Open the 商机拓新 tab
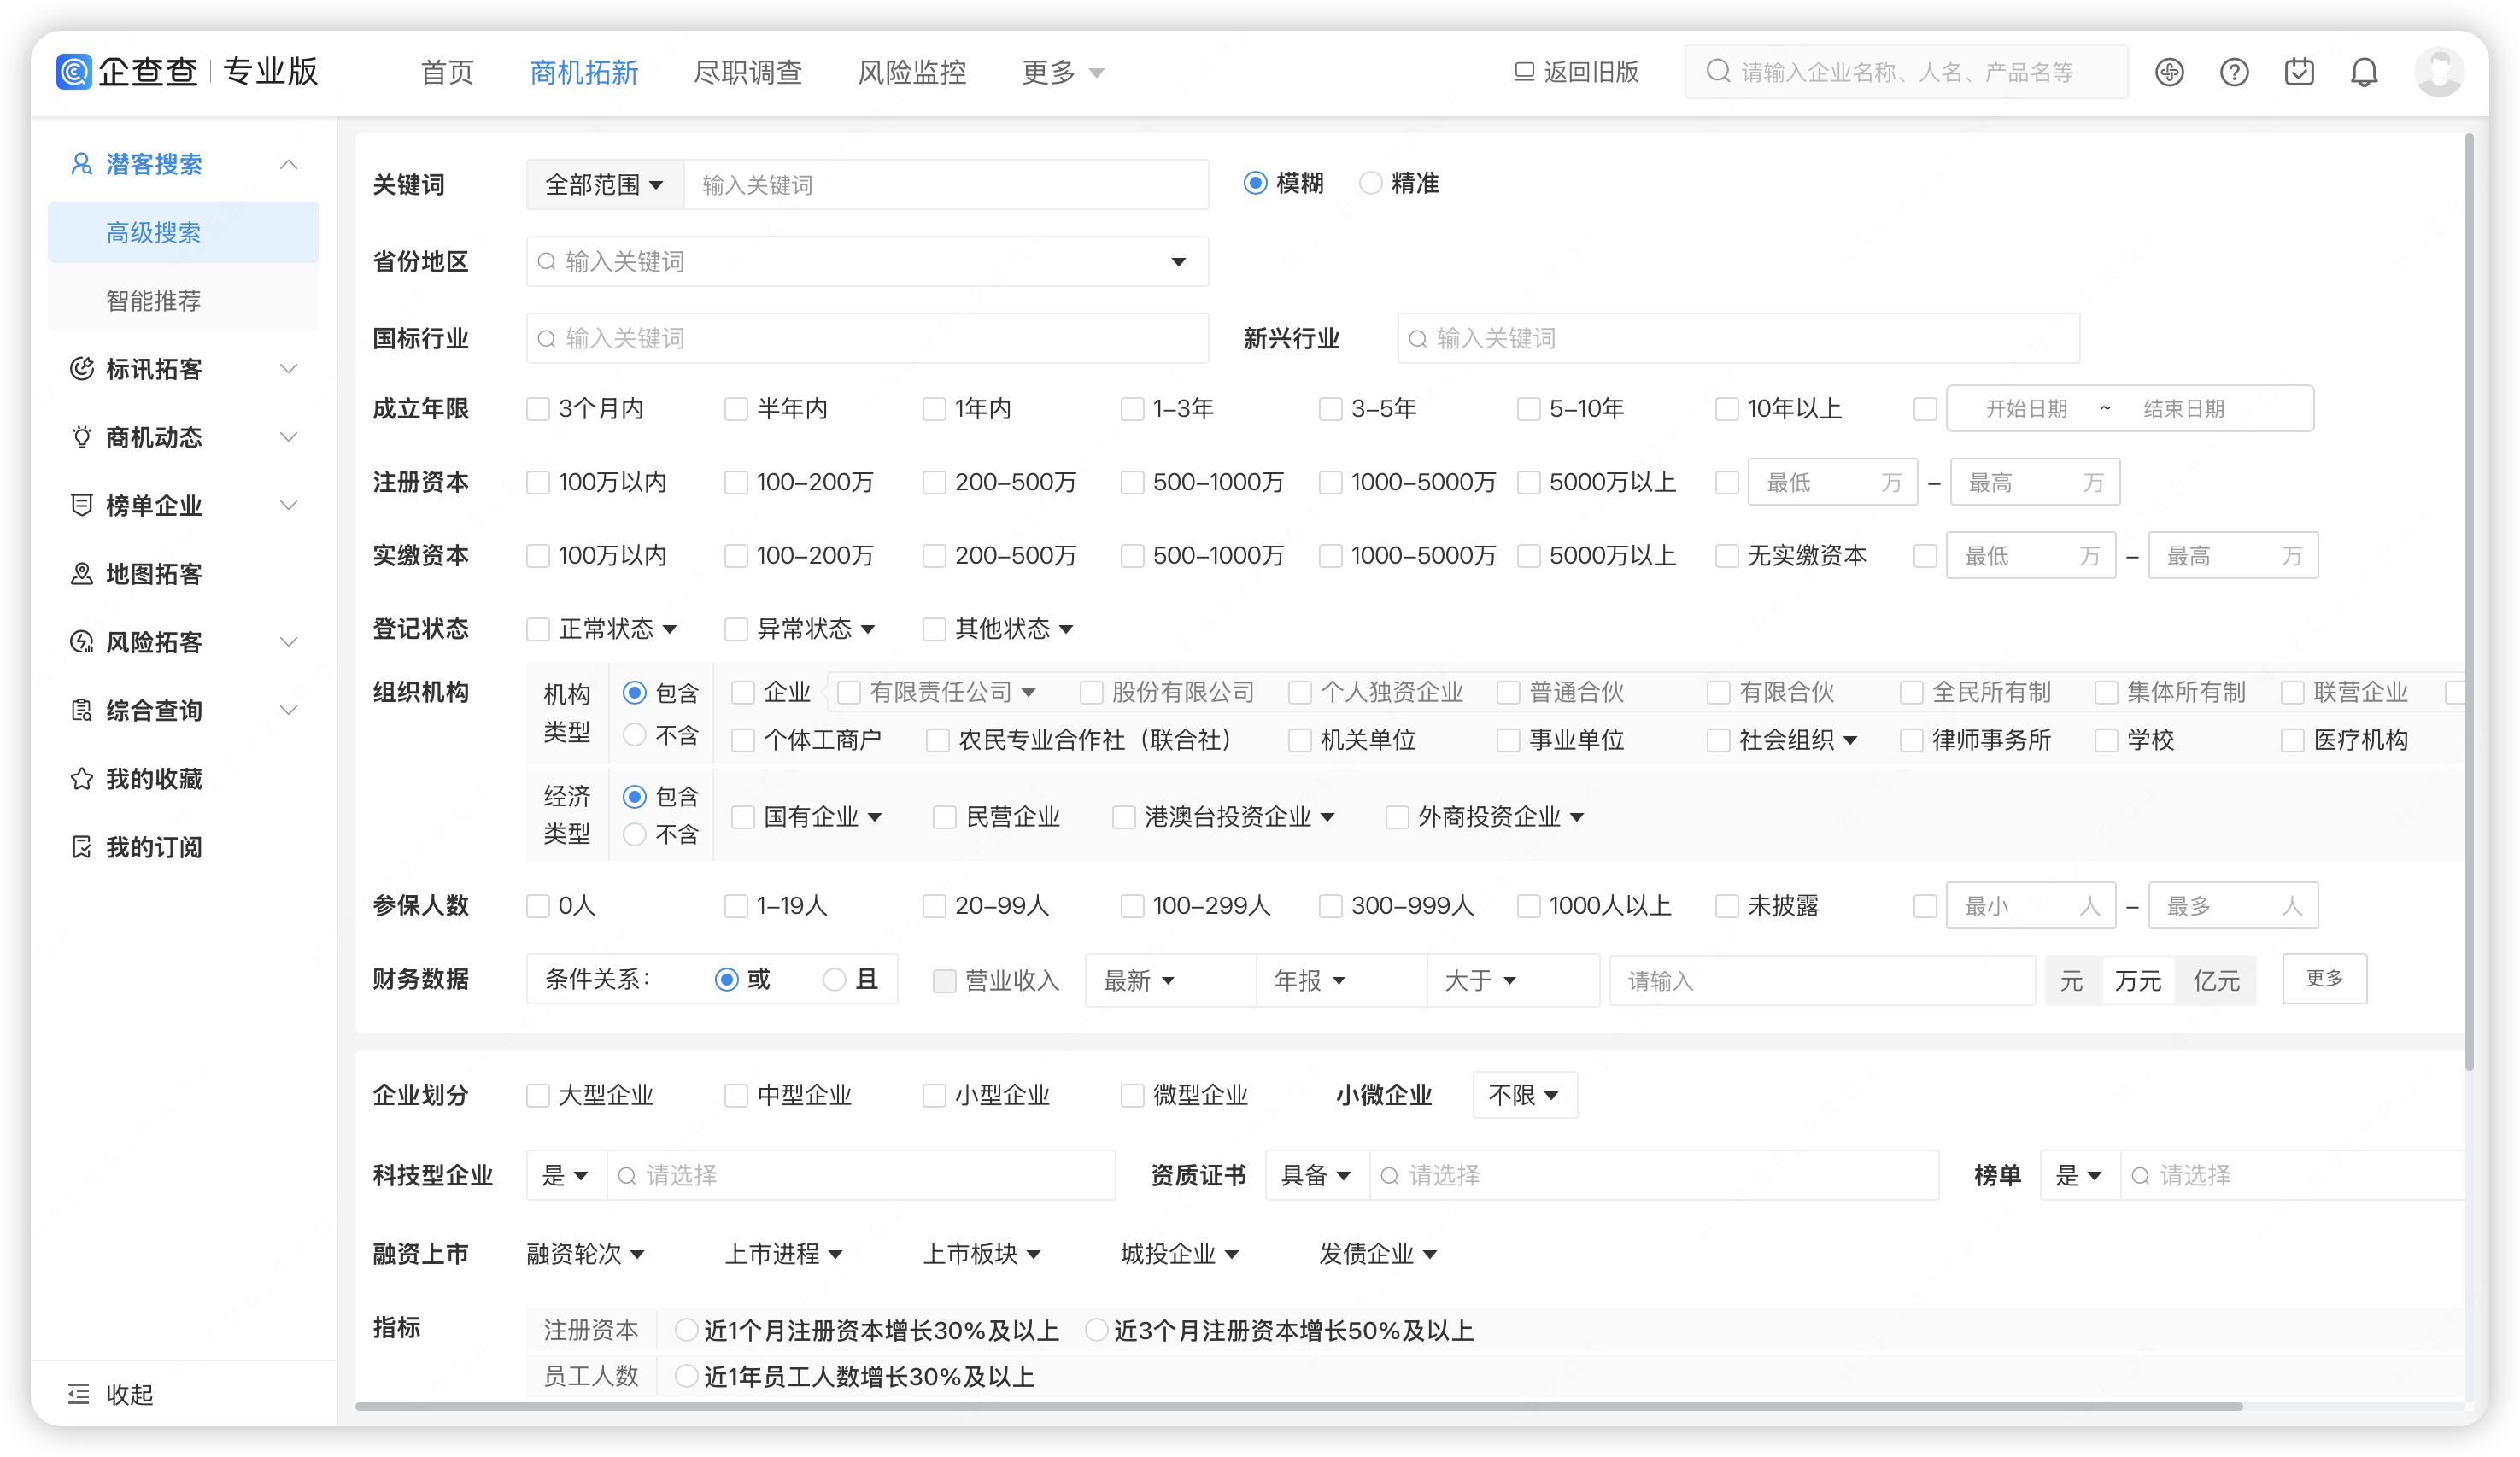This screenshot has width=2520, height=1457. [584, 72]
